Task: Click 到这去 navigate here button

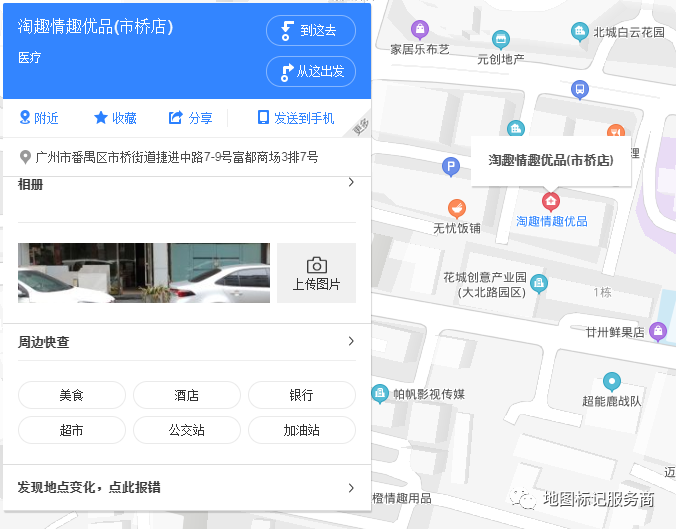Action: pos(310,31)
